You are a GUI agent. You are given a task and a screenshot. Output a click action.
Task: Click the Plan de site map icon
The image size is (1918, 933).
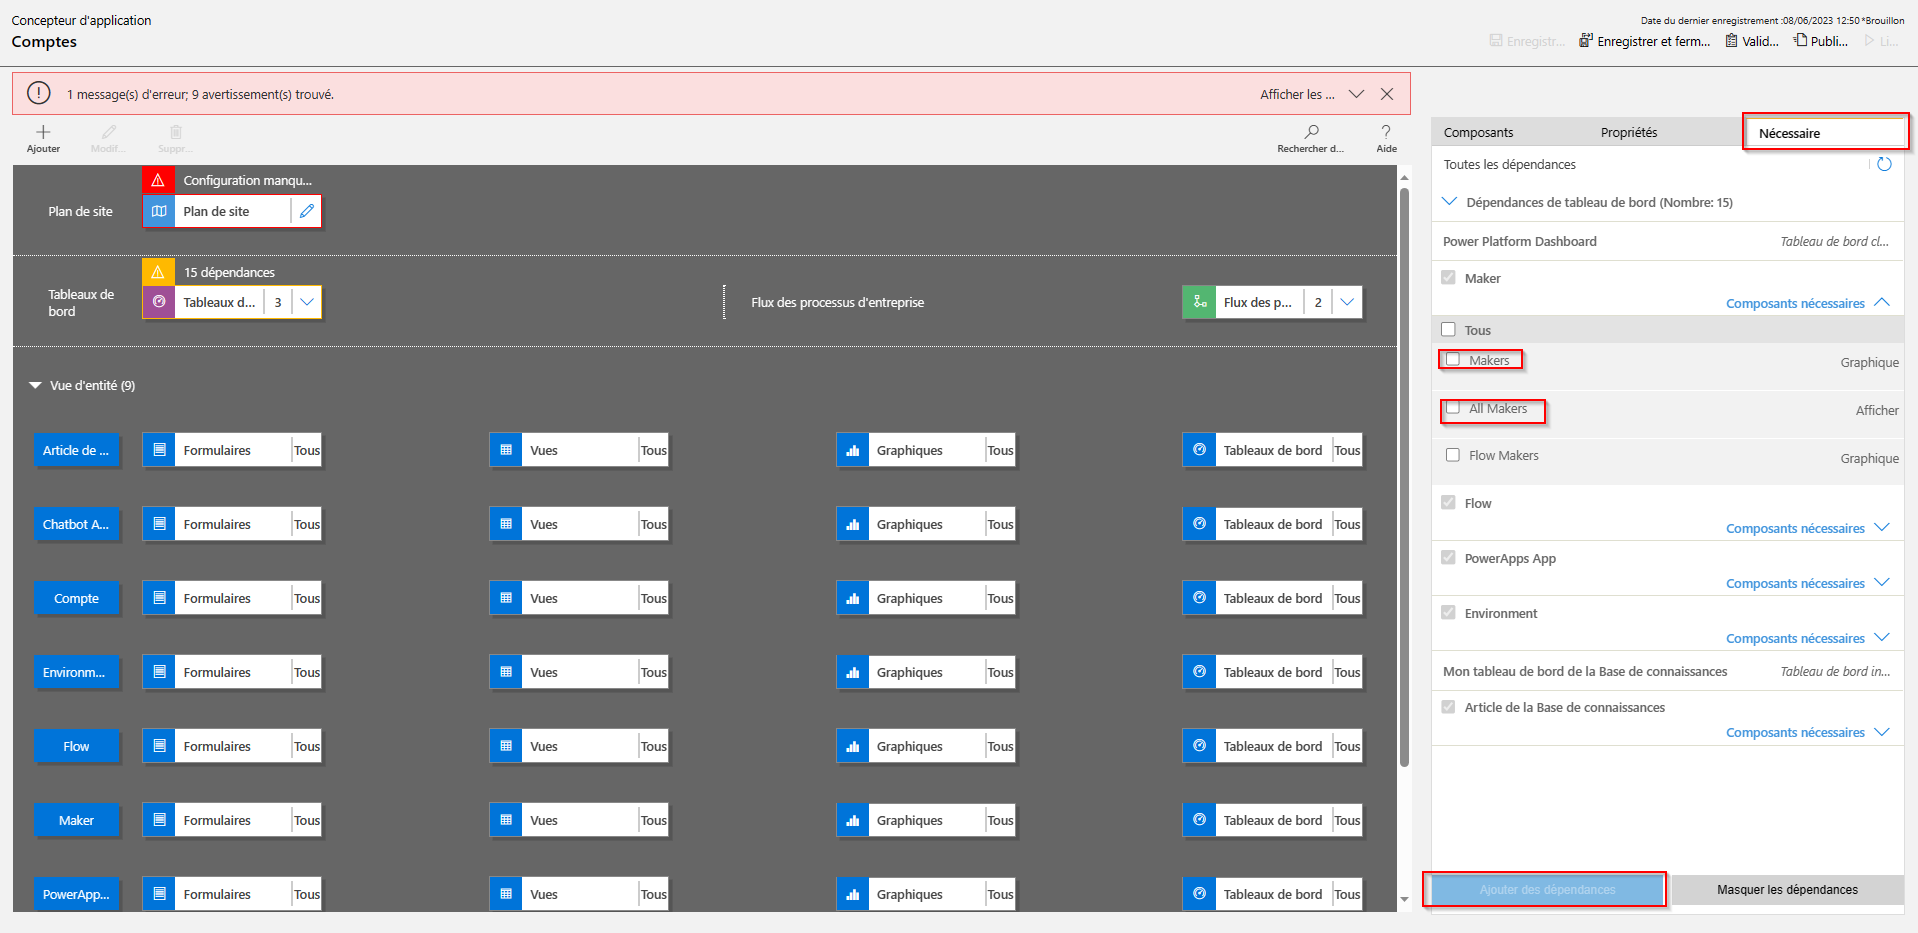click(x=159, y=211)
